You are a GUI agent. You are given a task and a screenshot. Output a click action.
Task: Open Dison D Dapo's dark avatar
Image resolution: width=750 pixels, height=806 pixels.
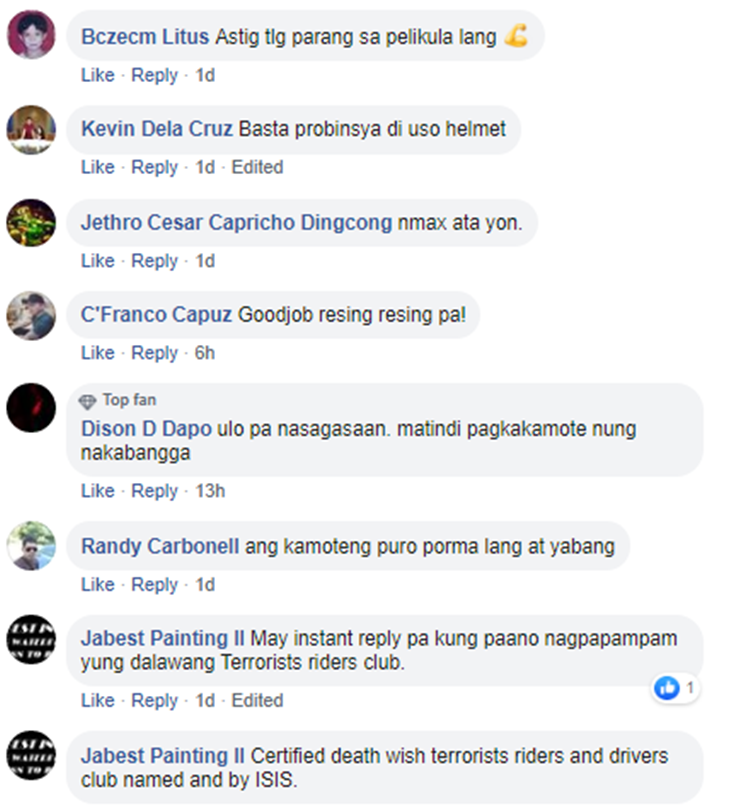click(x=31, y=408)
